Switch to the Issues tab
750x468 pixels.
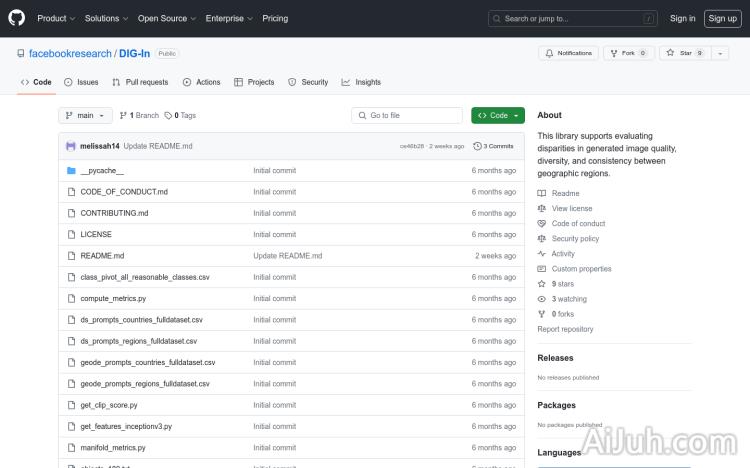pyautogui.click(x=81, y=82)
